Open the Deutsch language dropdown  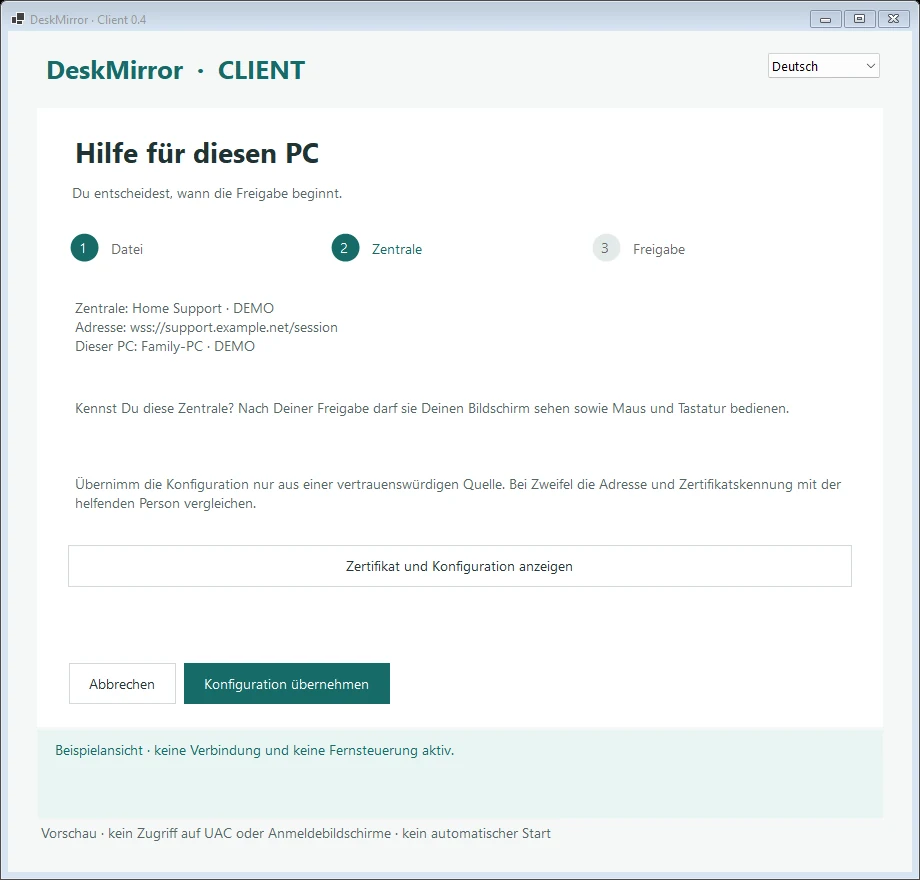(823, 66)
